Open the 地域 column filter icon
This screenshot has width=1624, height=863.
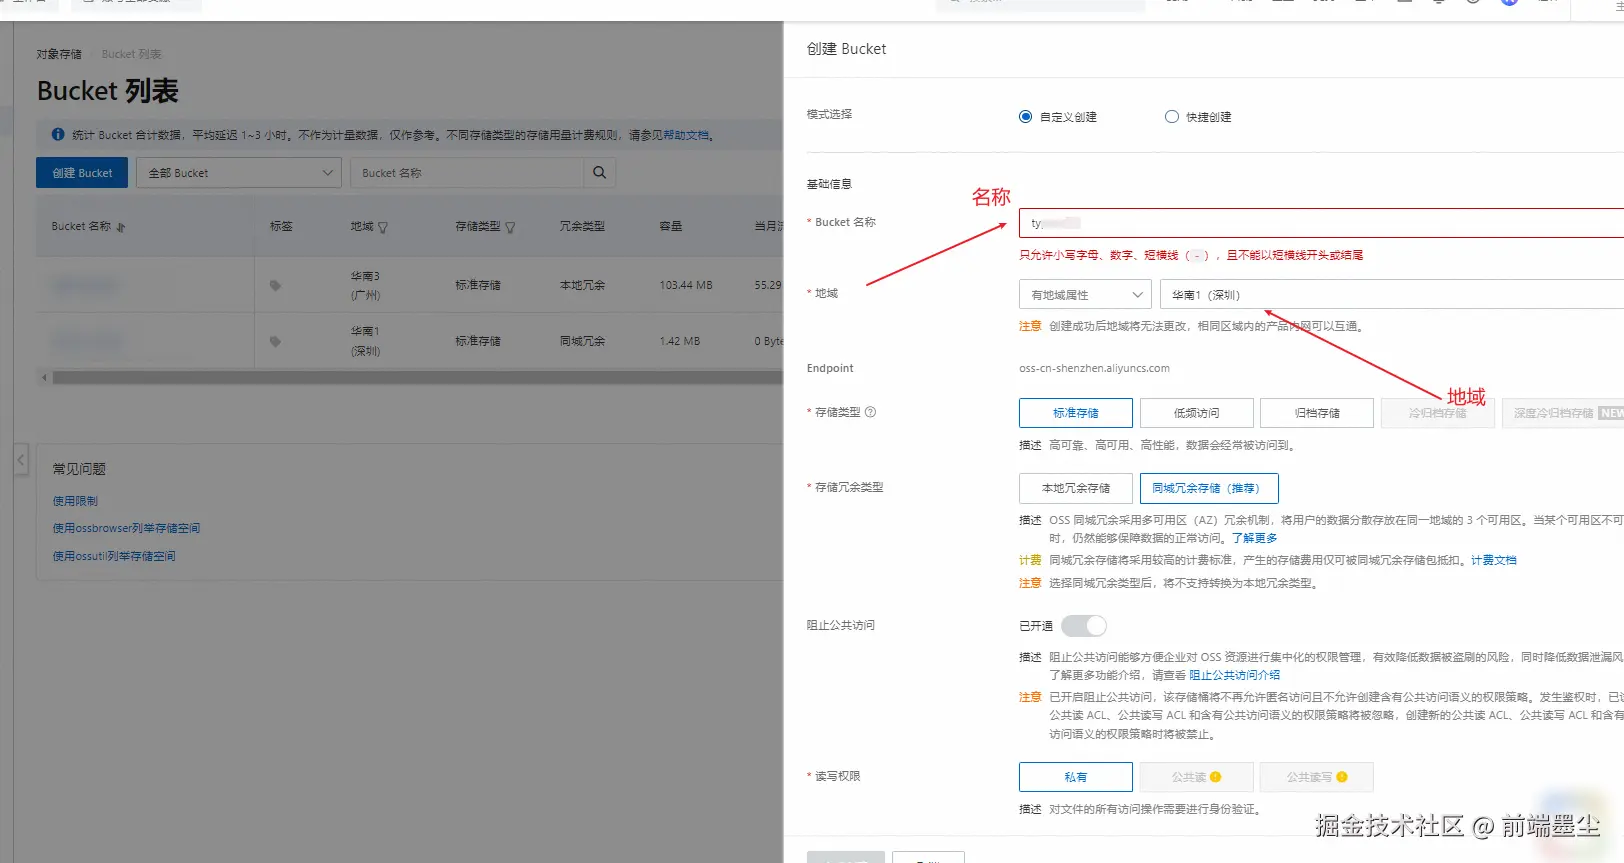pos(383,227)
